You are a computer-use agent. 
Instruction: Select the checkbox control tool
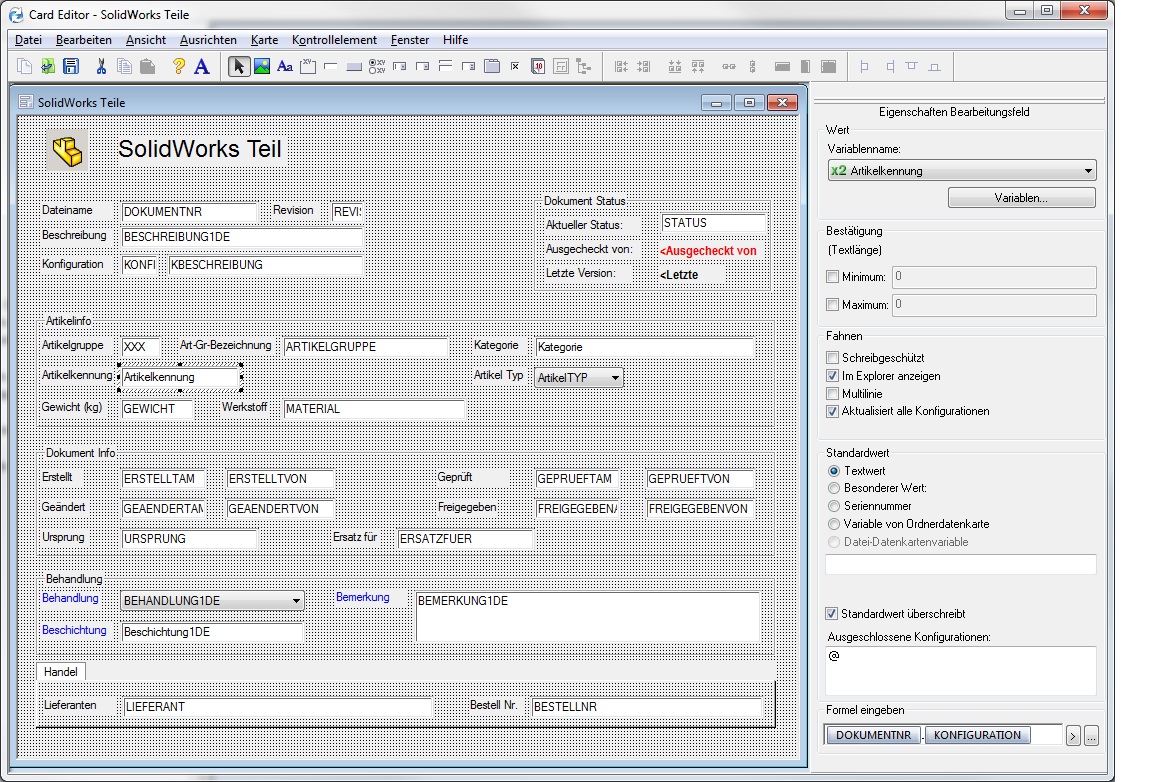point(515,67)
